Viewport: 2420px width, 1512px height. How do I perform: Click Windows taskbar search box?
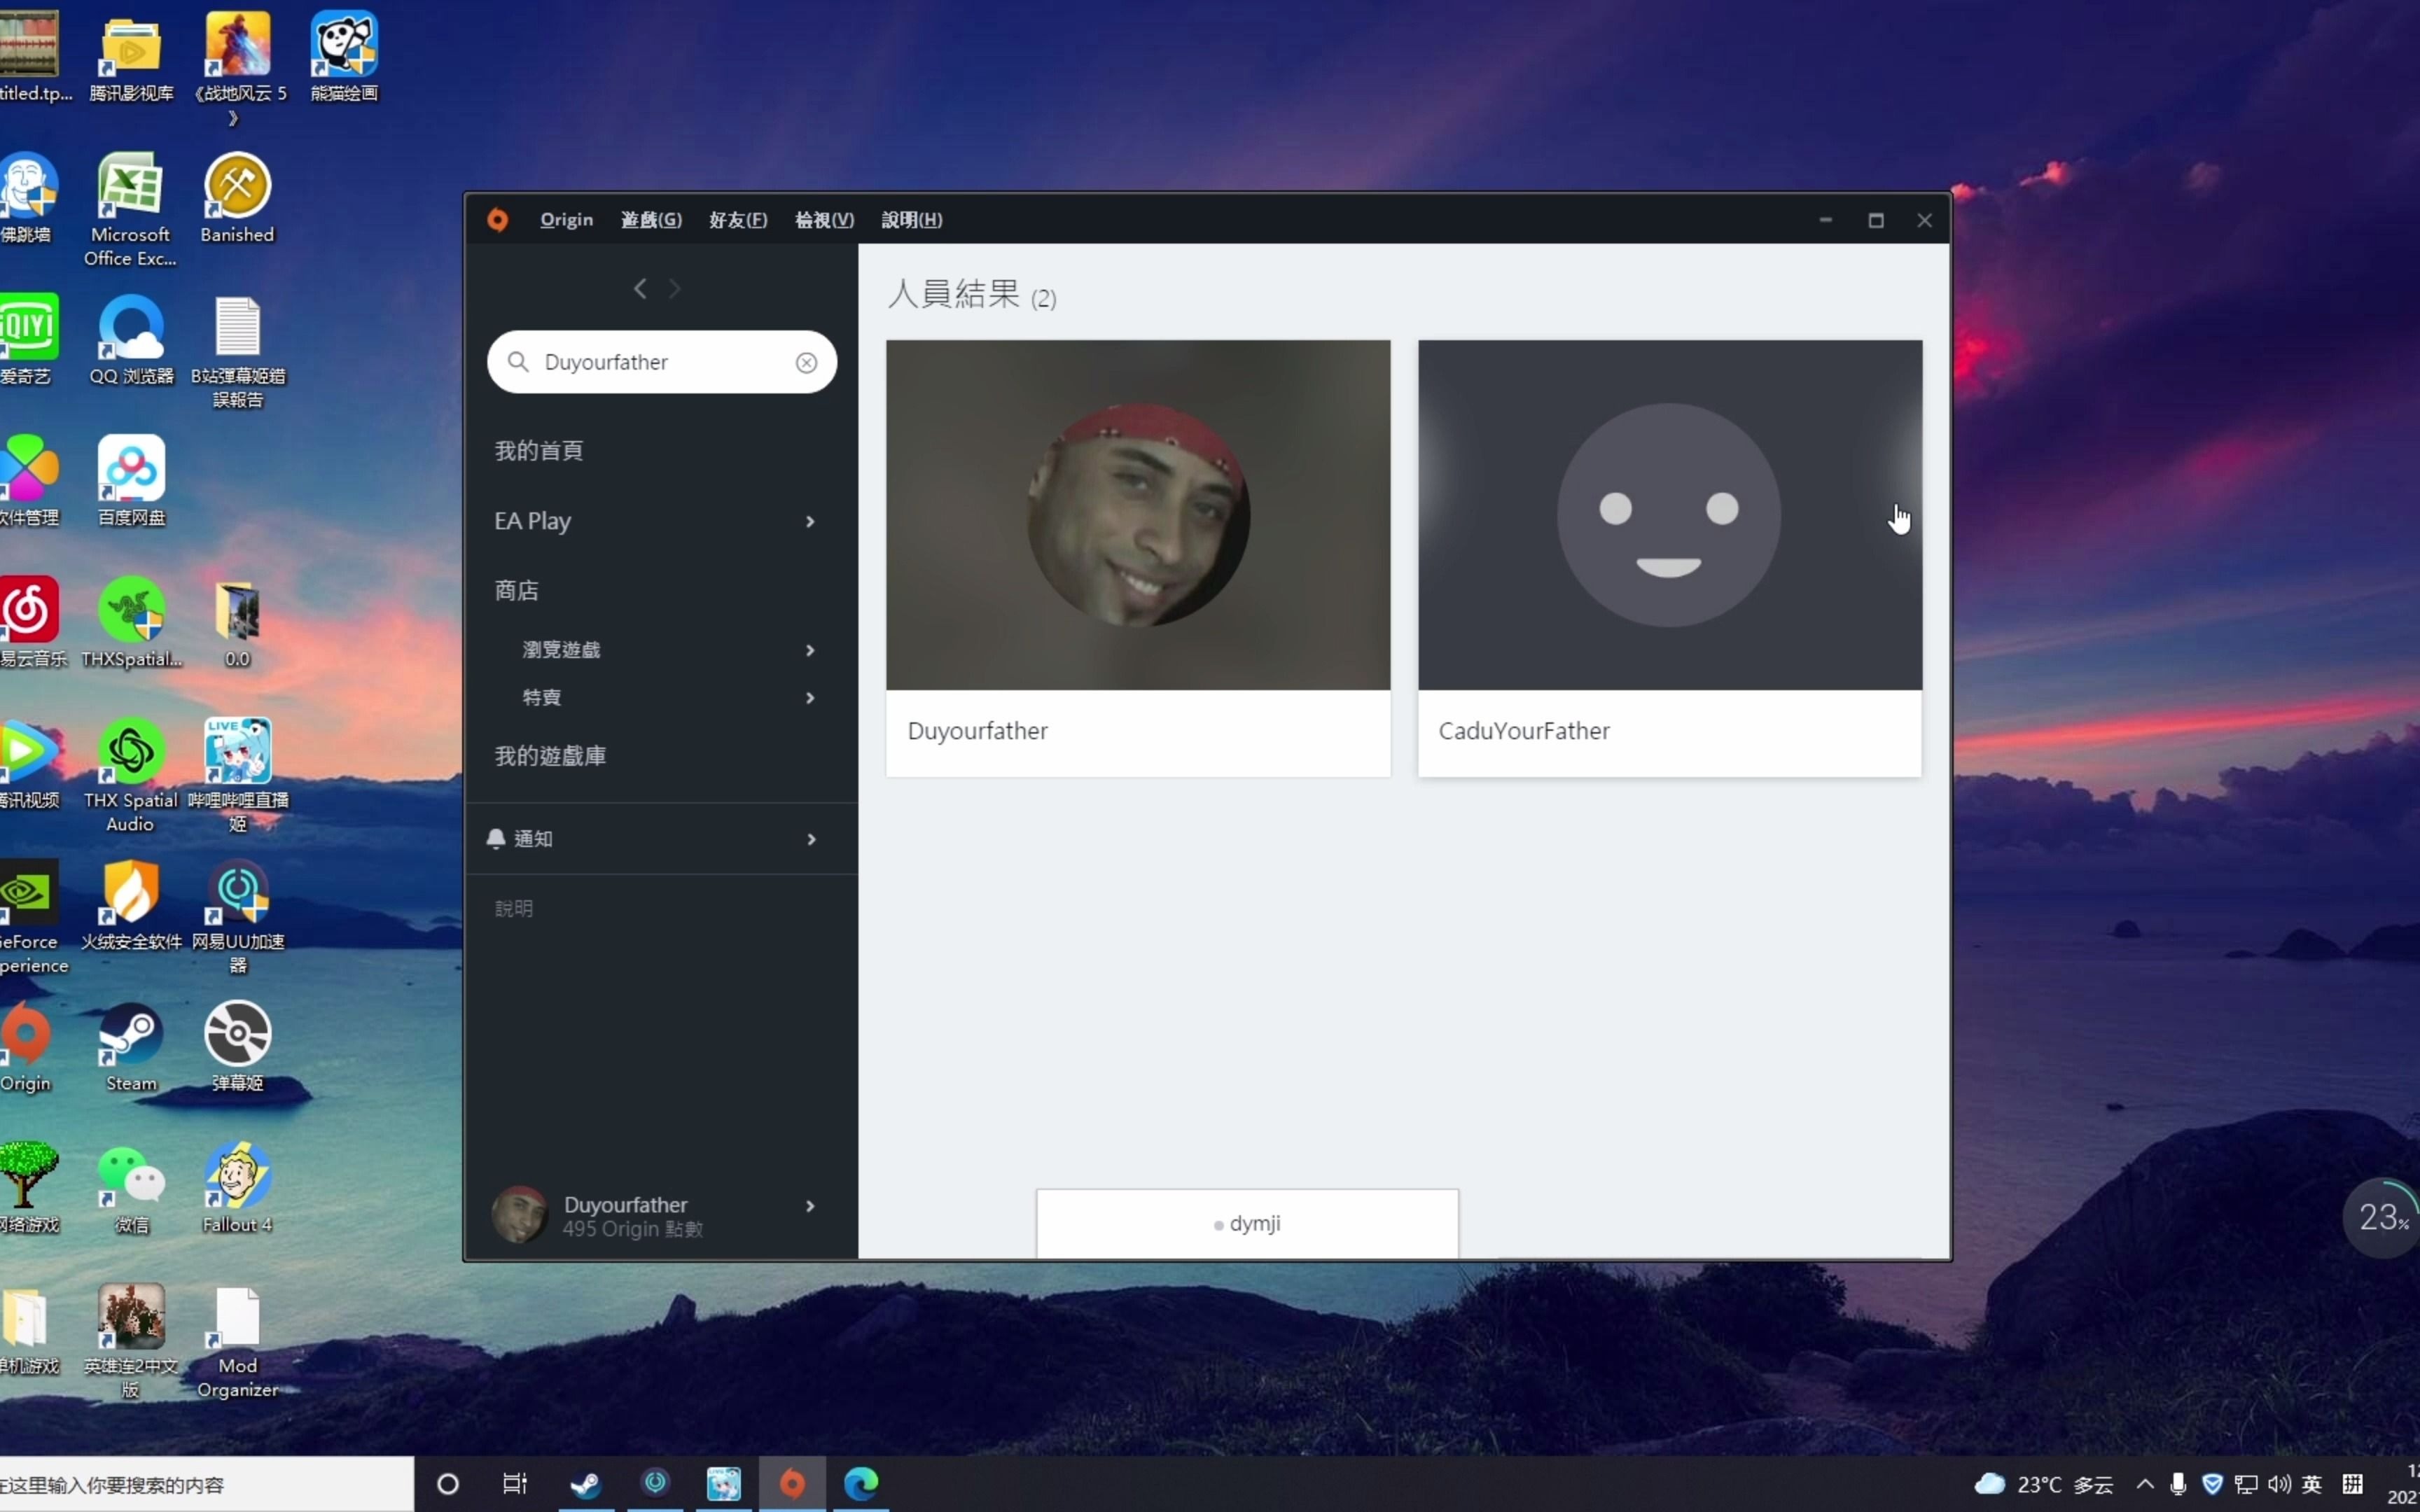coord(206,1484)
